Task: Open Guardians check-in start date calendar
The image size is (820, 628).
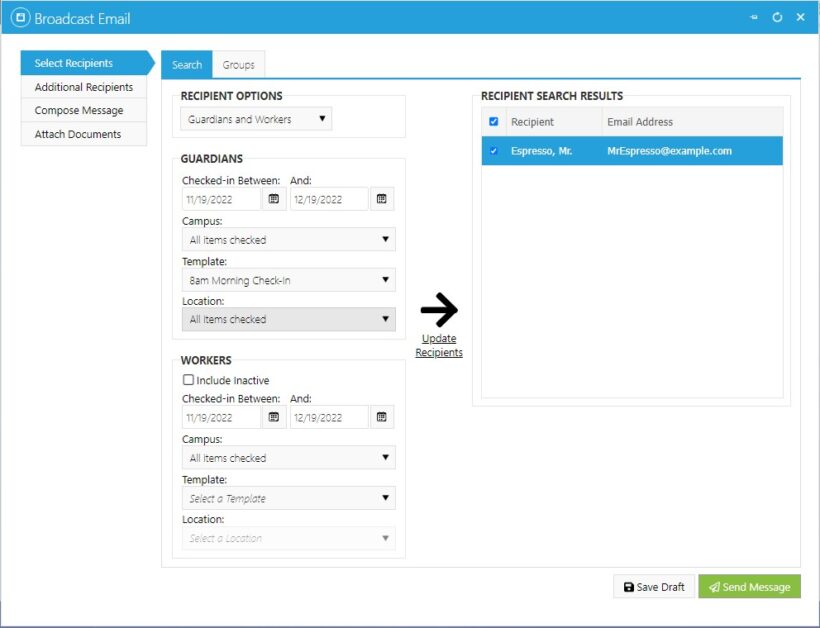Action: click(x=274, y=199)
